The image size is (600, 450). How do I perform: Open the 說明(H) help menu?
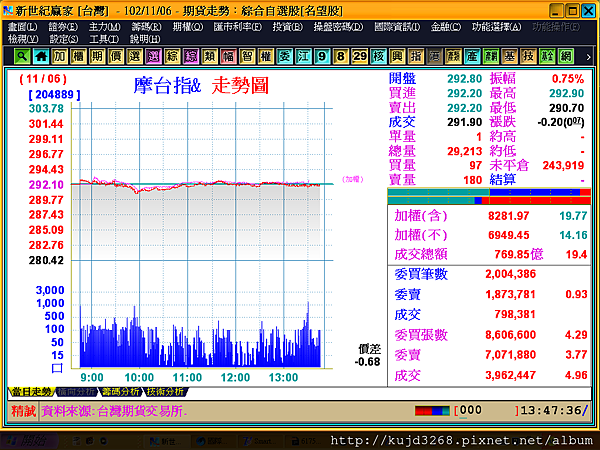145,39
